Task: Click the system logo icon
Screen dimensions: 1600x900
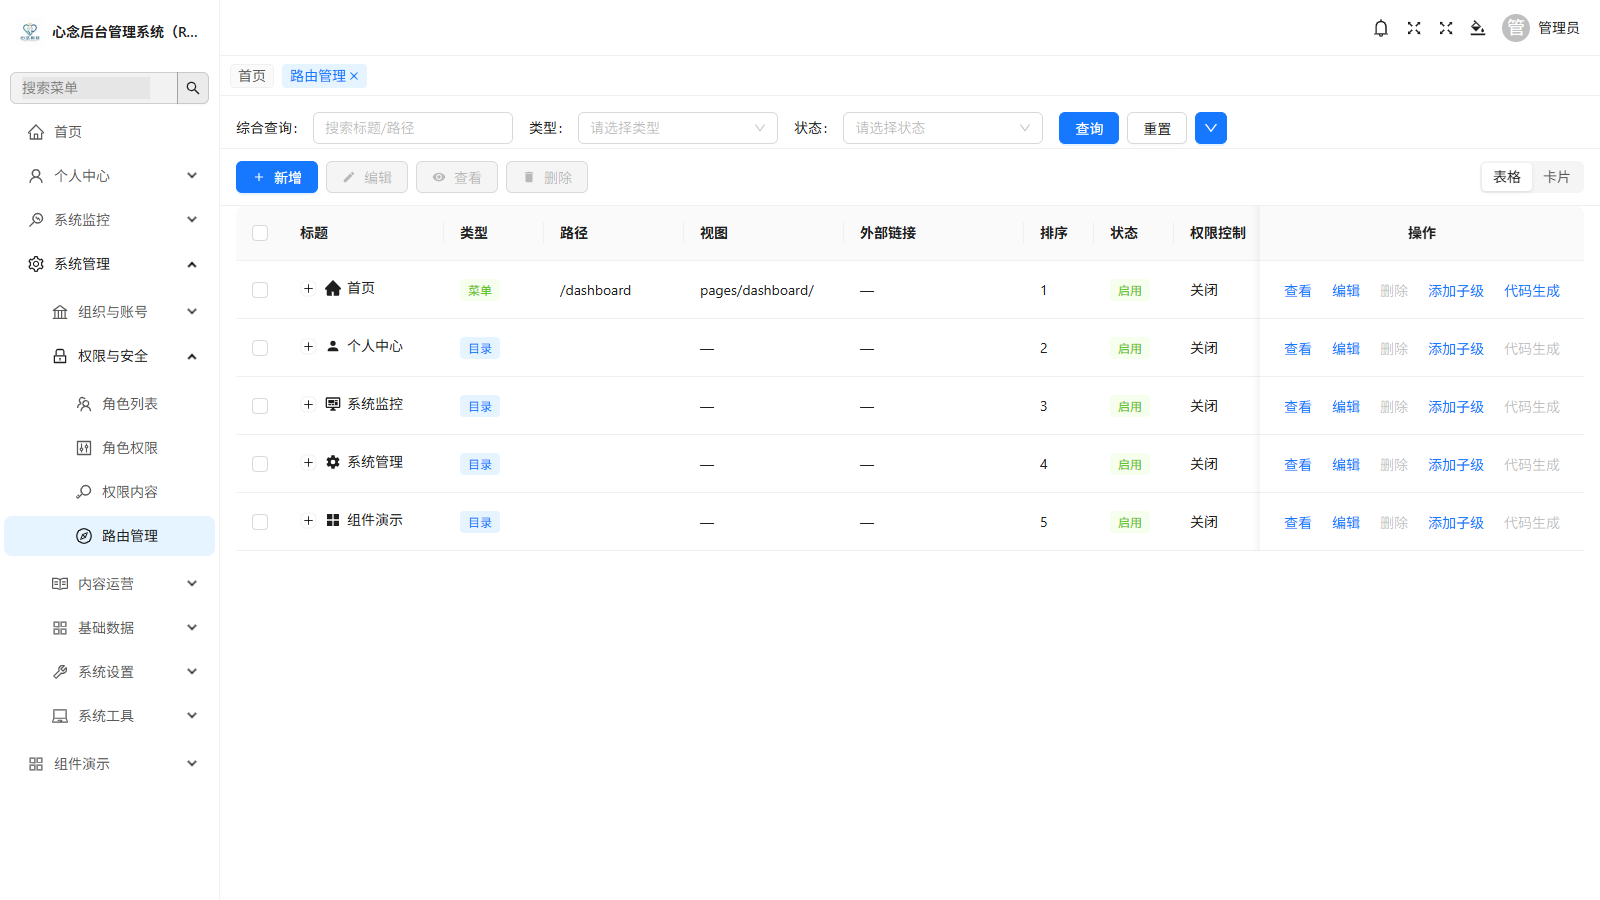Action: click(x=30, y=32)
